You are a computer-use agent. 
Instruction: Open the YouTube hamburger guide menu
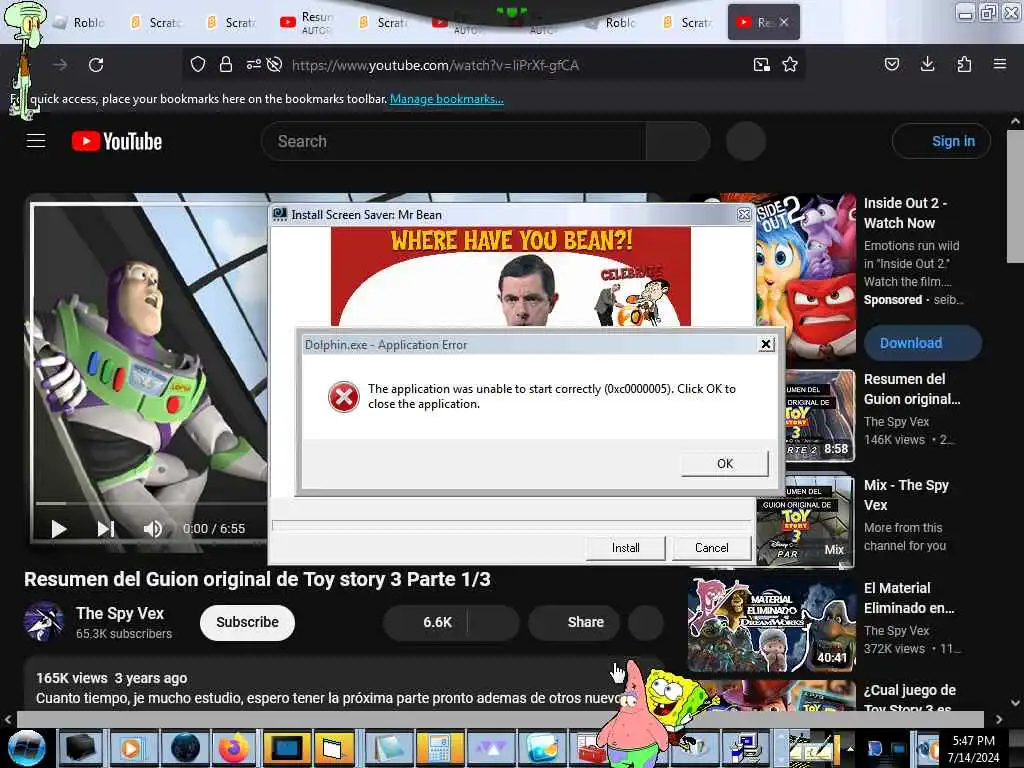coord(36,140)
